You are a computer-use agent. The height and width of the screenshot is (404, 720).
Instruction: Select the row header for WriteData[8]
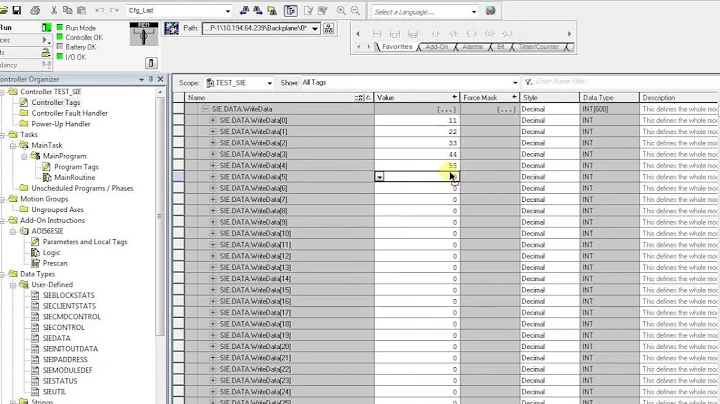[x=179, y=211]
